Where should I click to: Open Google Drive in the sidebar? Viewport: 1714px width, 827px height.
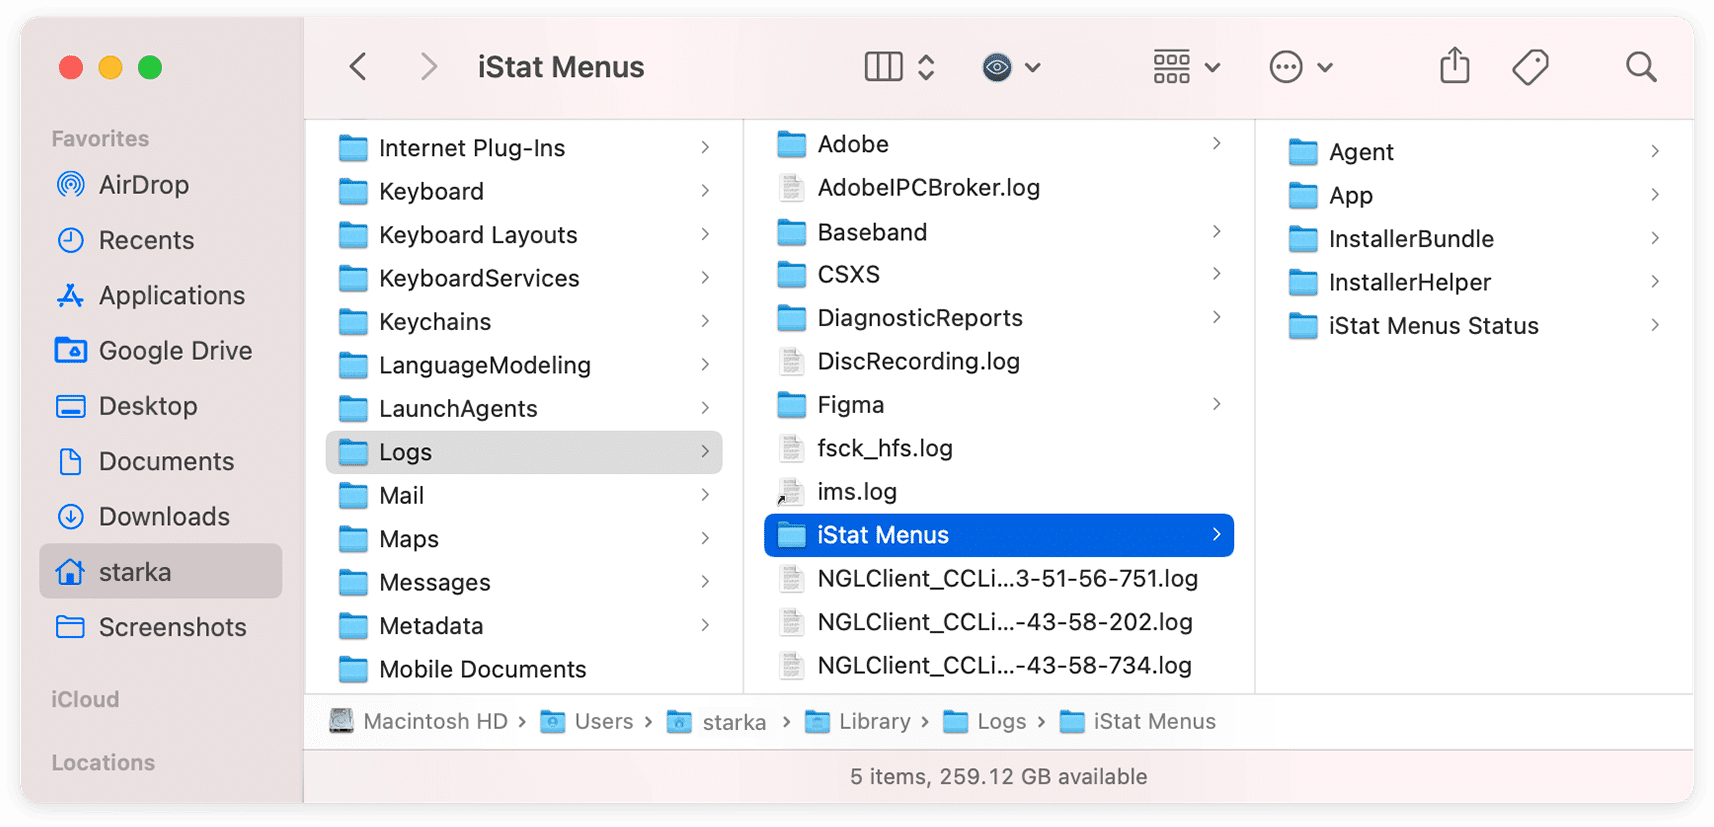(x=160, y=350)
